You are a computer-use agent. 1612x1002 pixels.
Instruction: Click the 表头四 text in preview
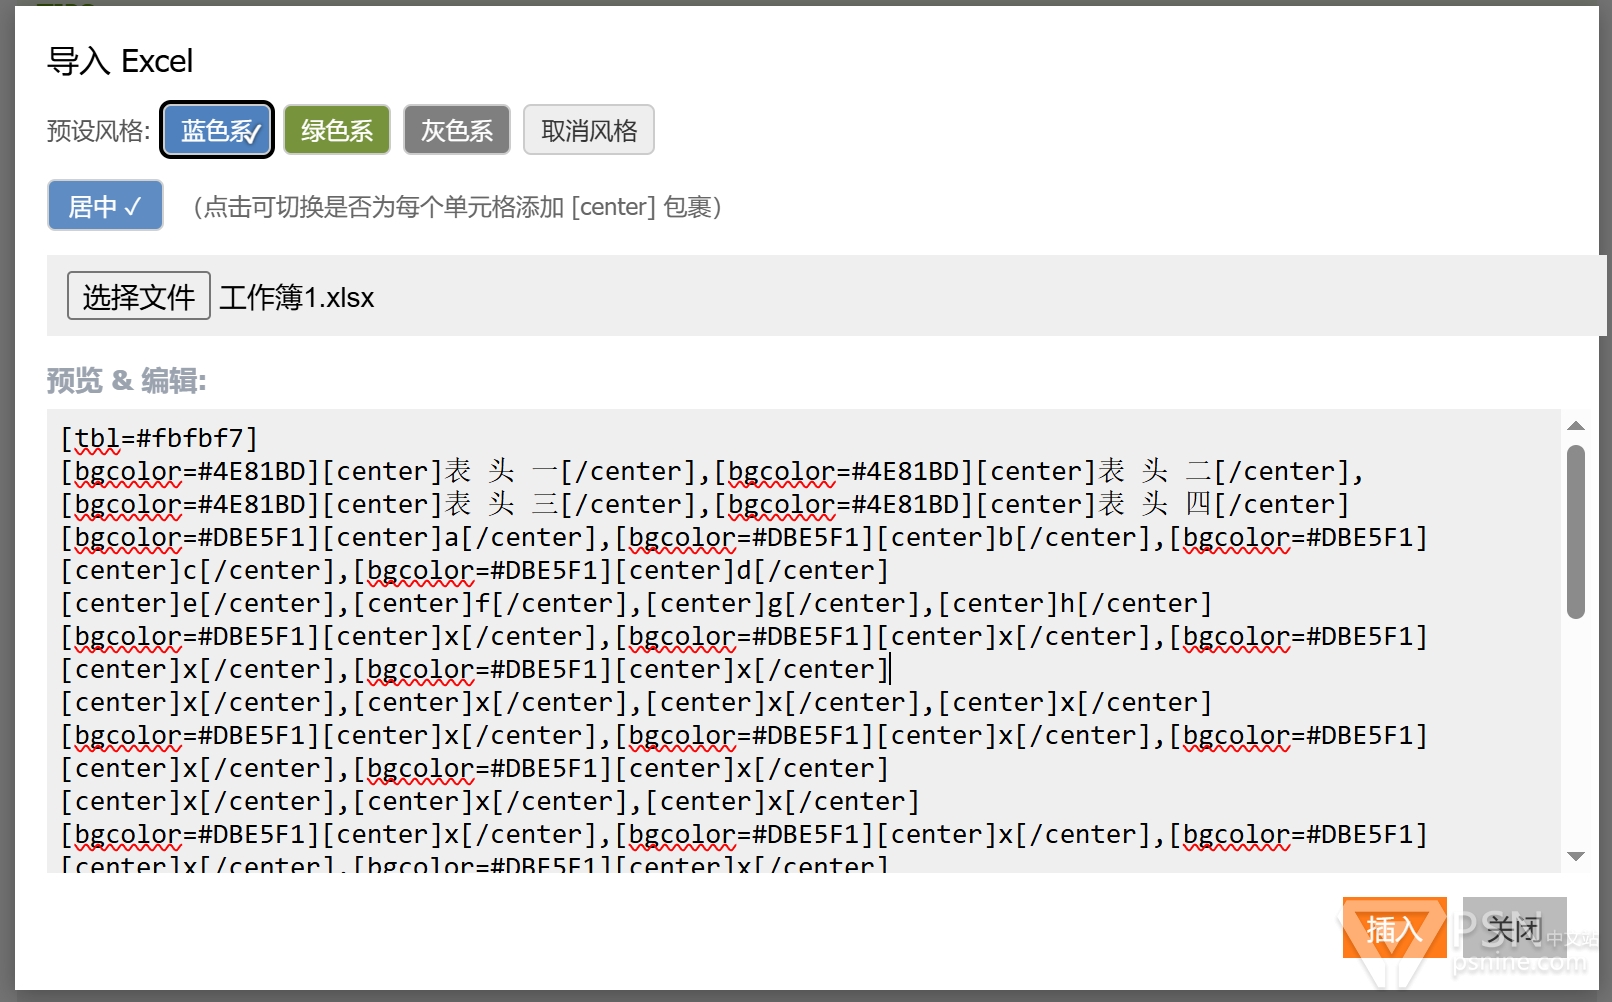click(1154, 504)
